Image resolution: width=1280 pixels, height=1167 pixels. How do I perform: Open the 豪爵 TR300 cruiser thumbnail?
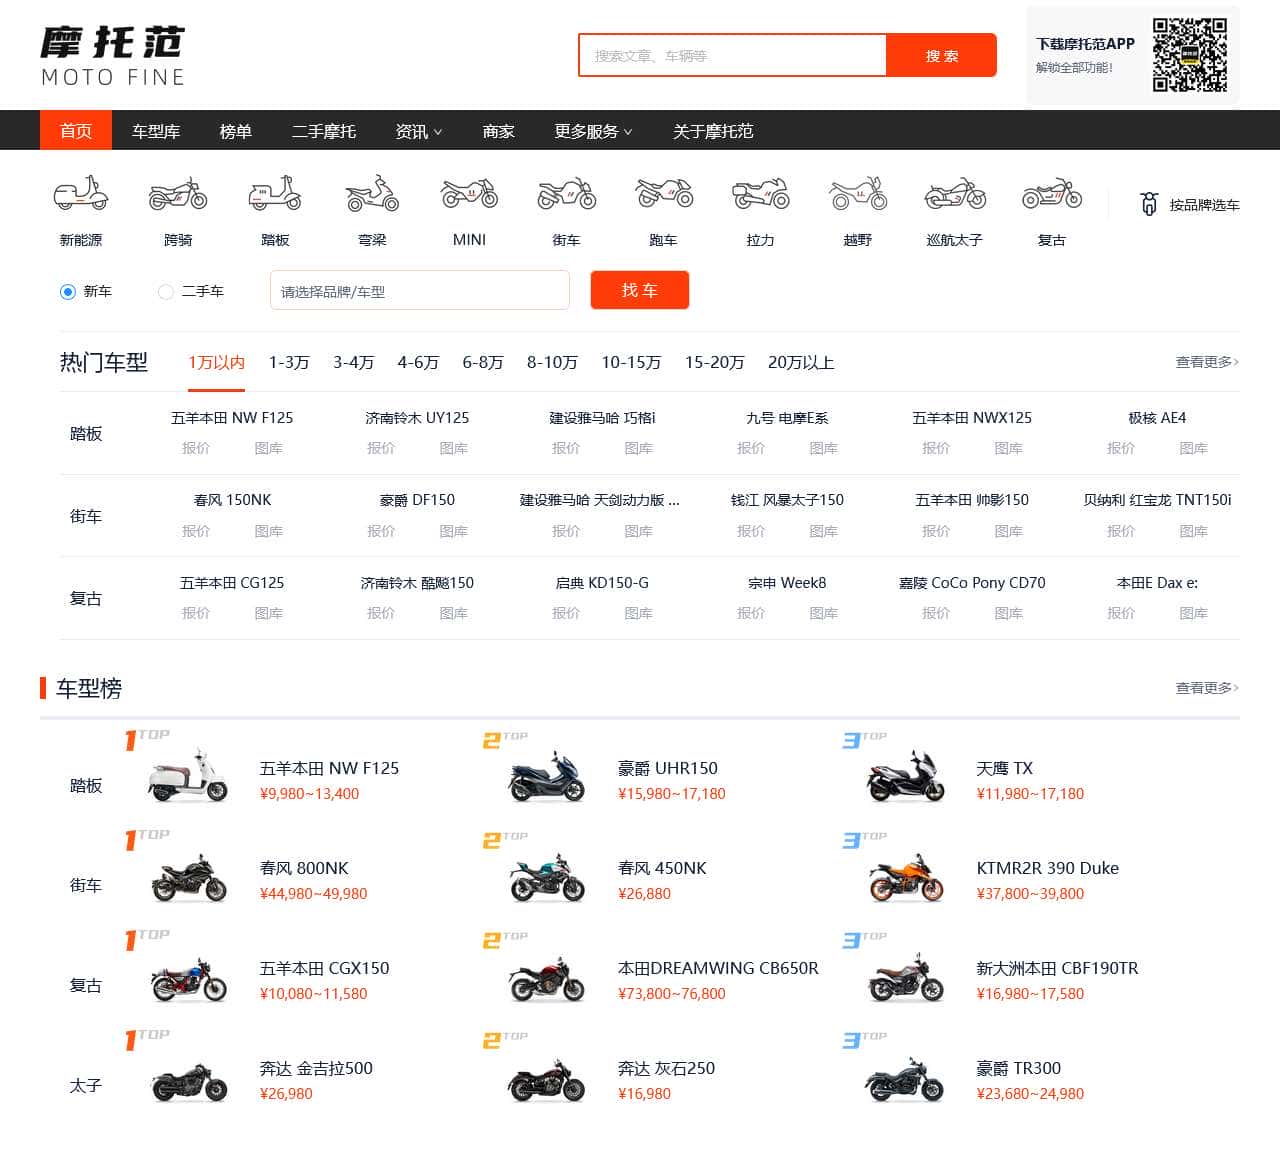tap(905, 1080)
